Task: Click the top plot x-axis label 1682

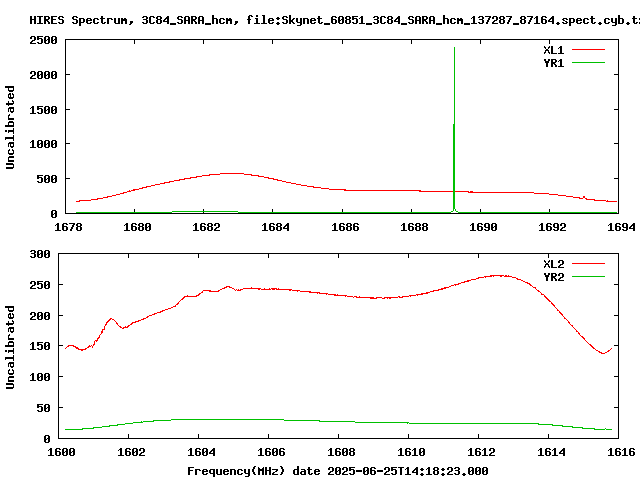Action: (x=206, y=227)
